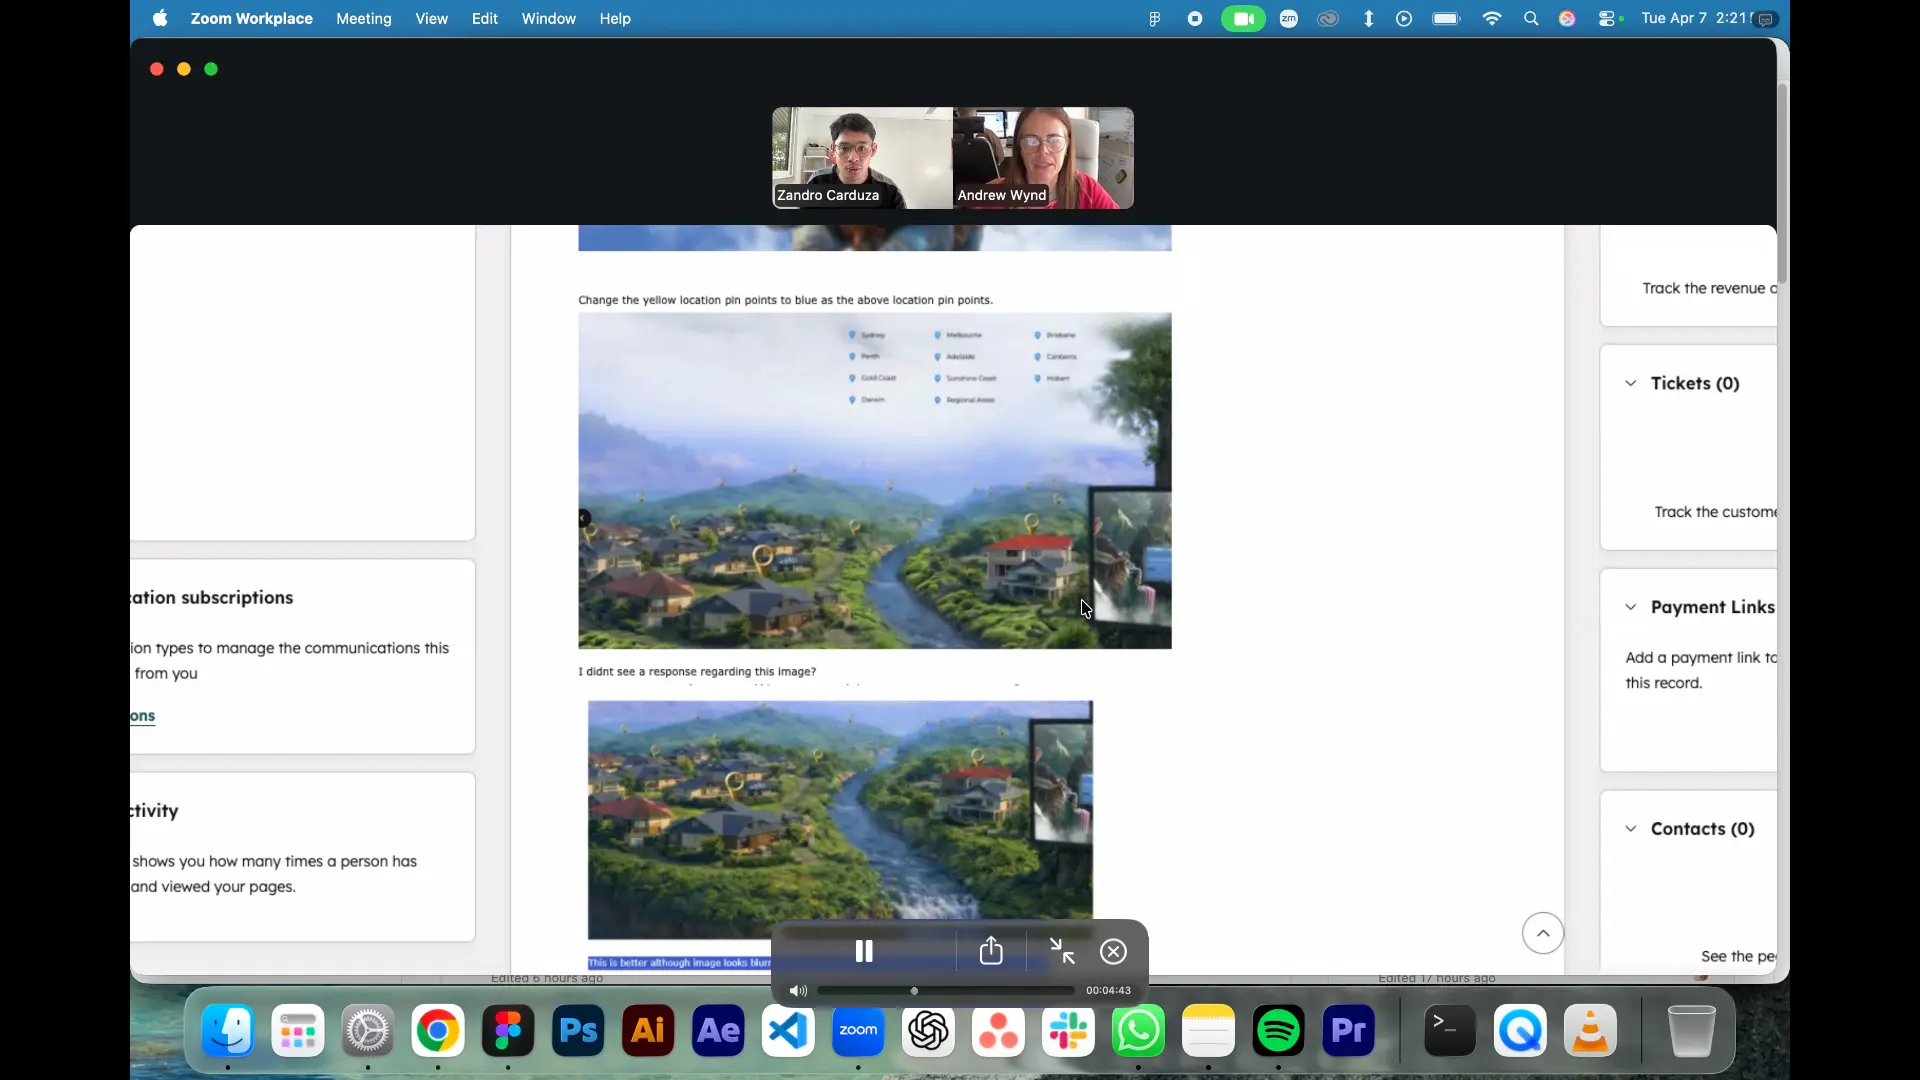This screenshot has width=1920, height=1080.
Task: Launch After Effects from the Dock
Action: point(718,1030)
